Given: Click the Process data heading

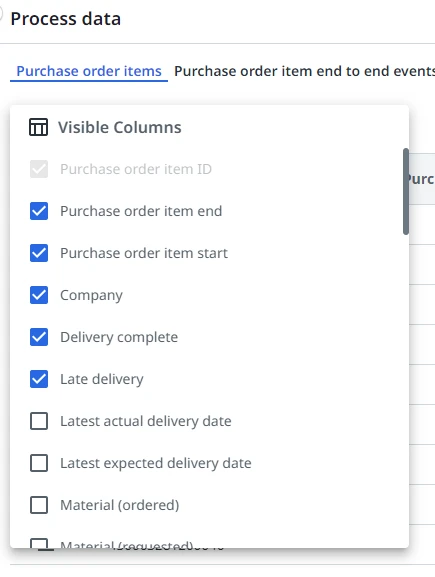Looking at the screenshot, I should coord(66,19).
